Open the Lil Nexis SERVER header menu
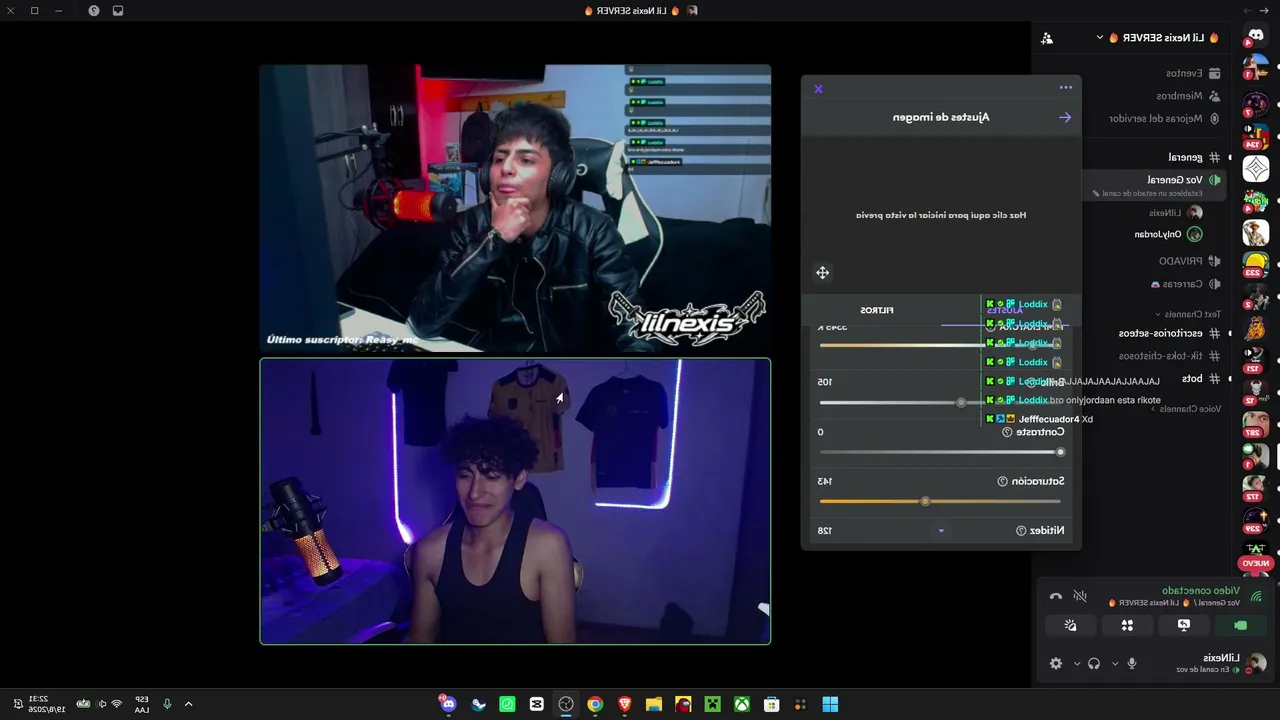Image resolution: width=1280 pixels, height=720 pixels. pos(1159,38)
